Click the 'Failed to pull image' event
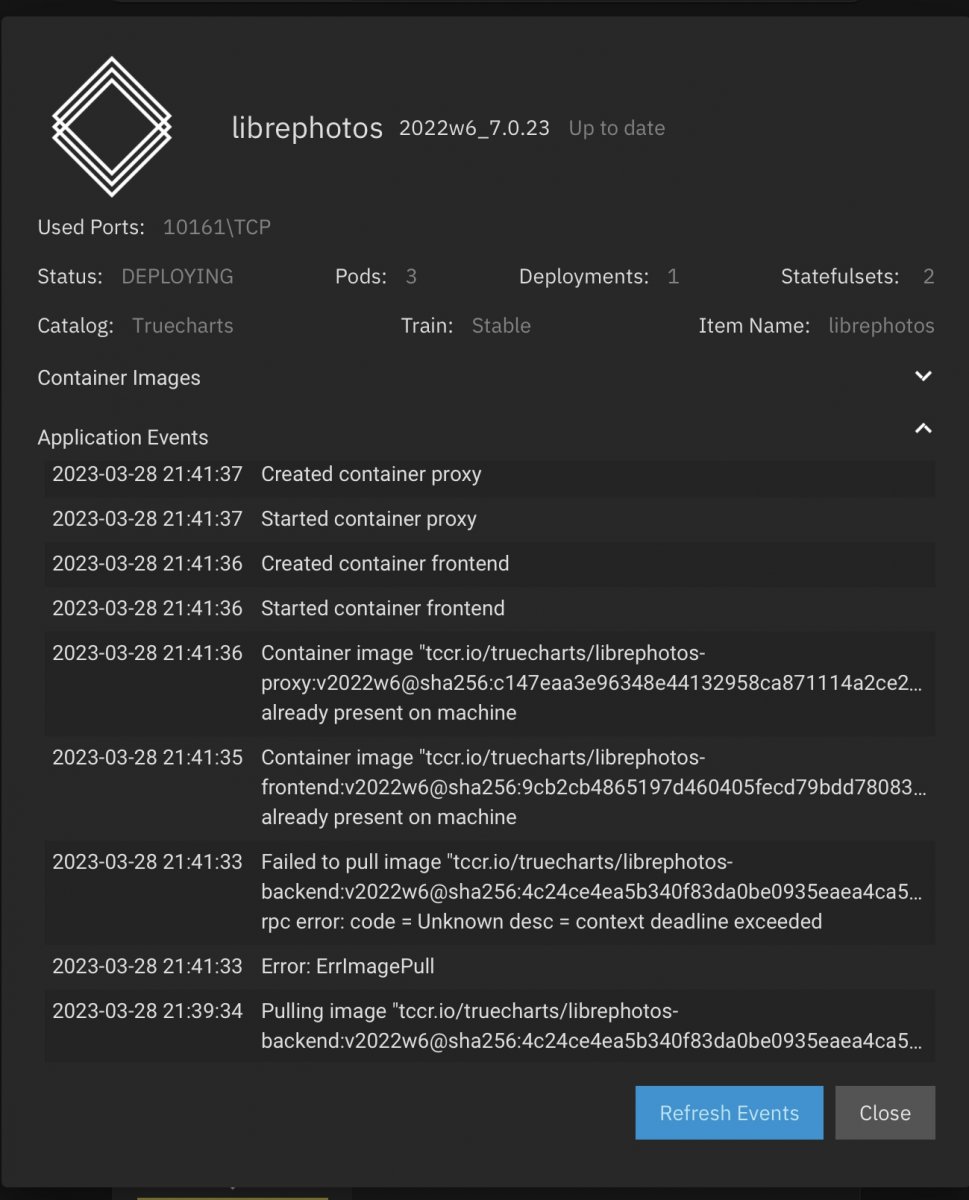This screenshot has width=969, height=1200. tap(490, 892)
